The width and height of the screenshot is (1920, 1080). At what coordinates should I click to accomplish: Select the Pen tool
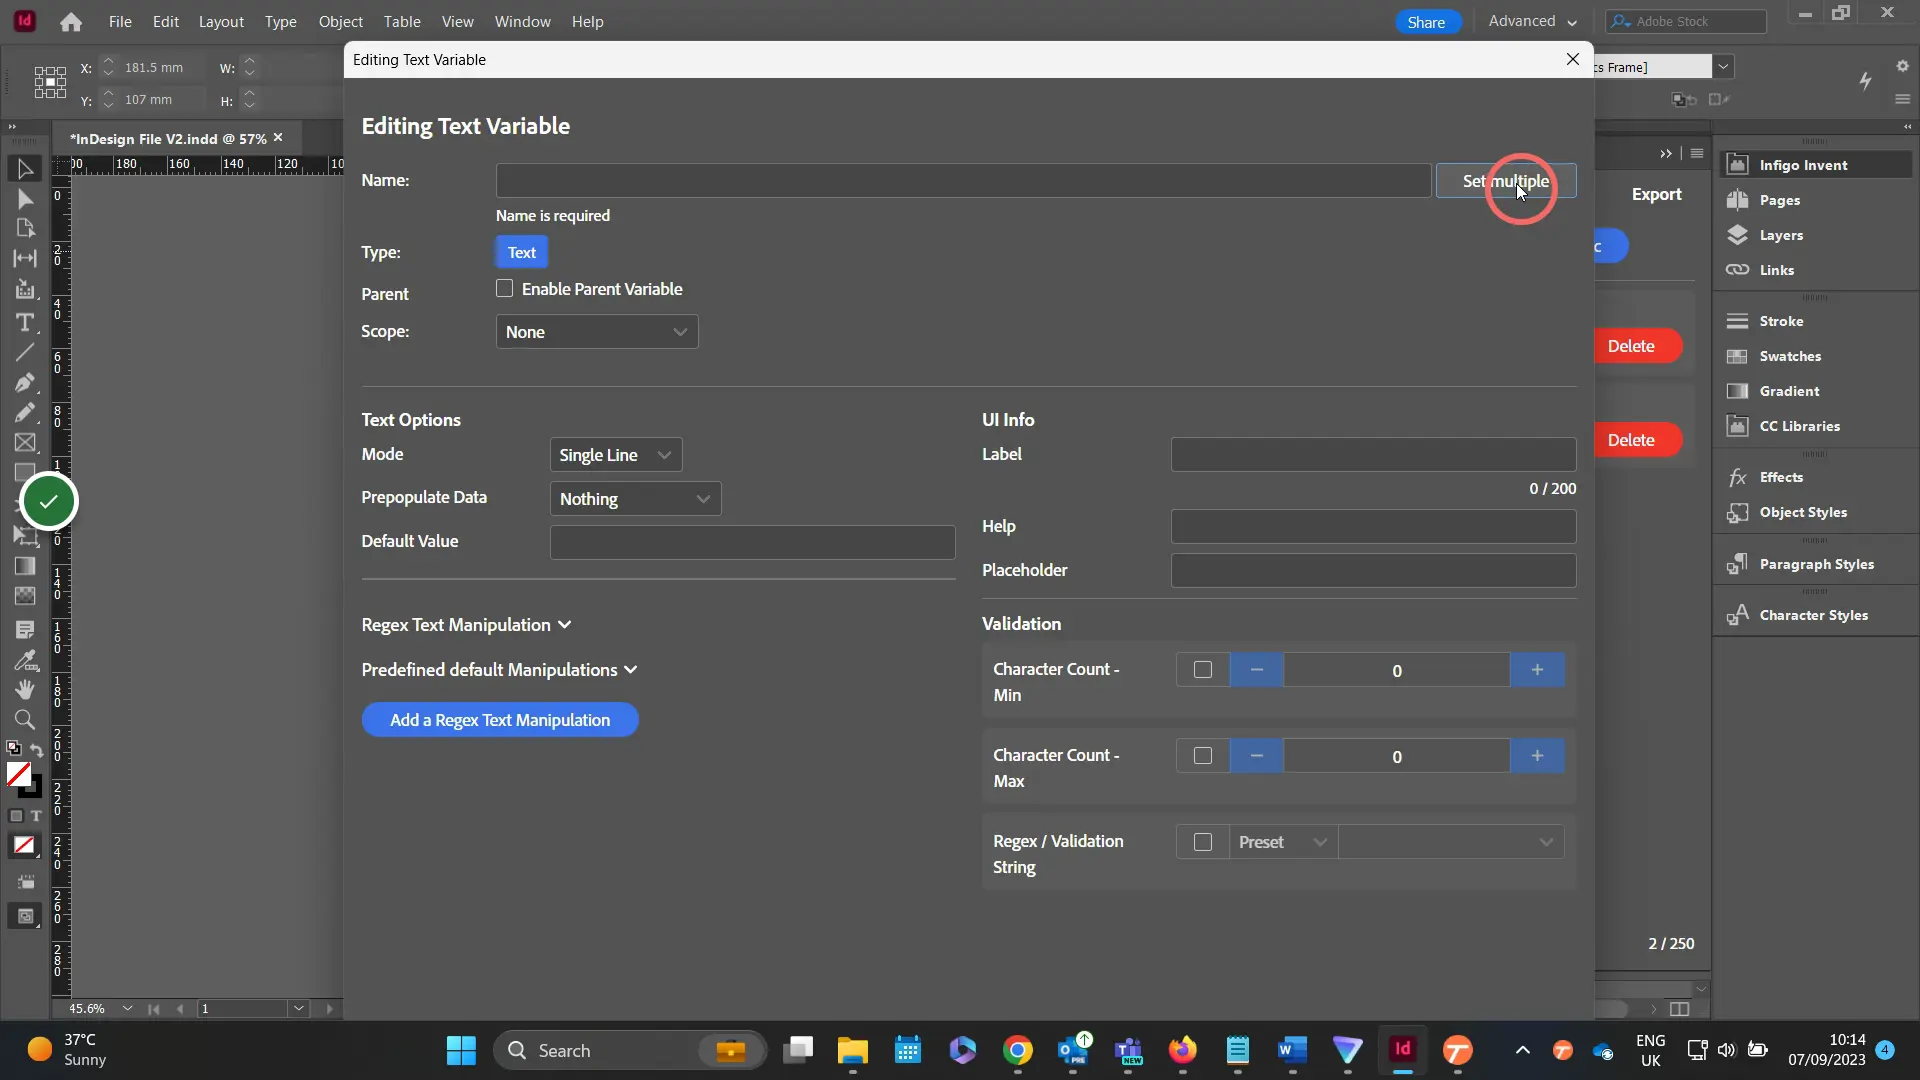25,383
